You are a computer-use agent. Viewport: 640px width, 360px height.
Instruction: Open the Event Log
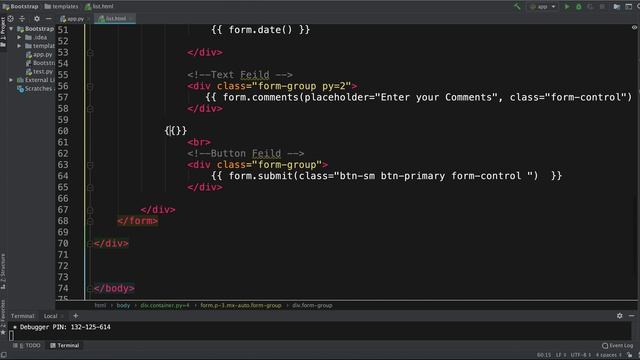pyautogui.click(x=618, y=345)
